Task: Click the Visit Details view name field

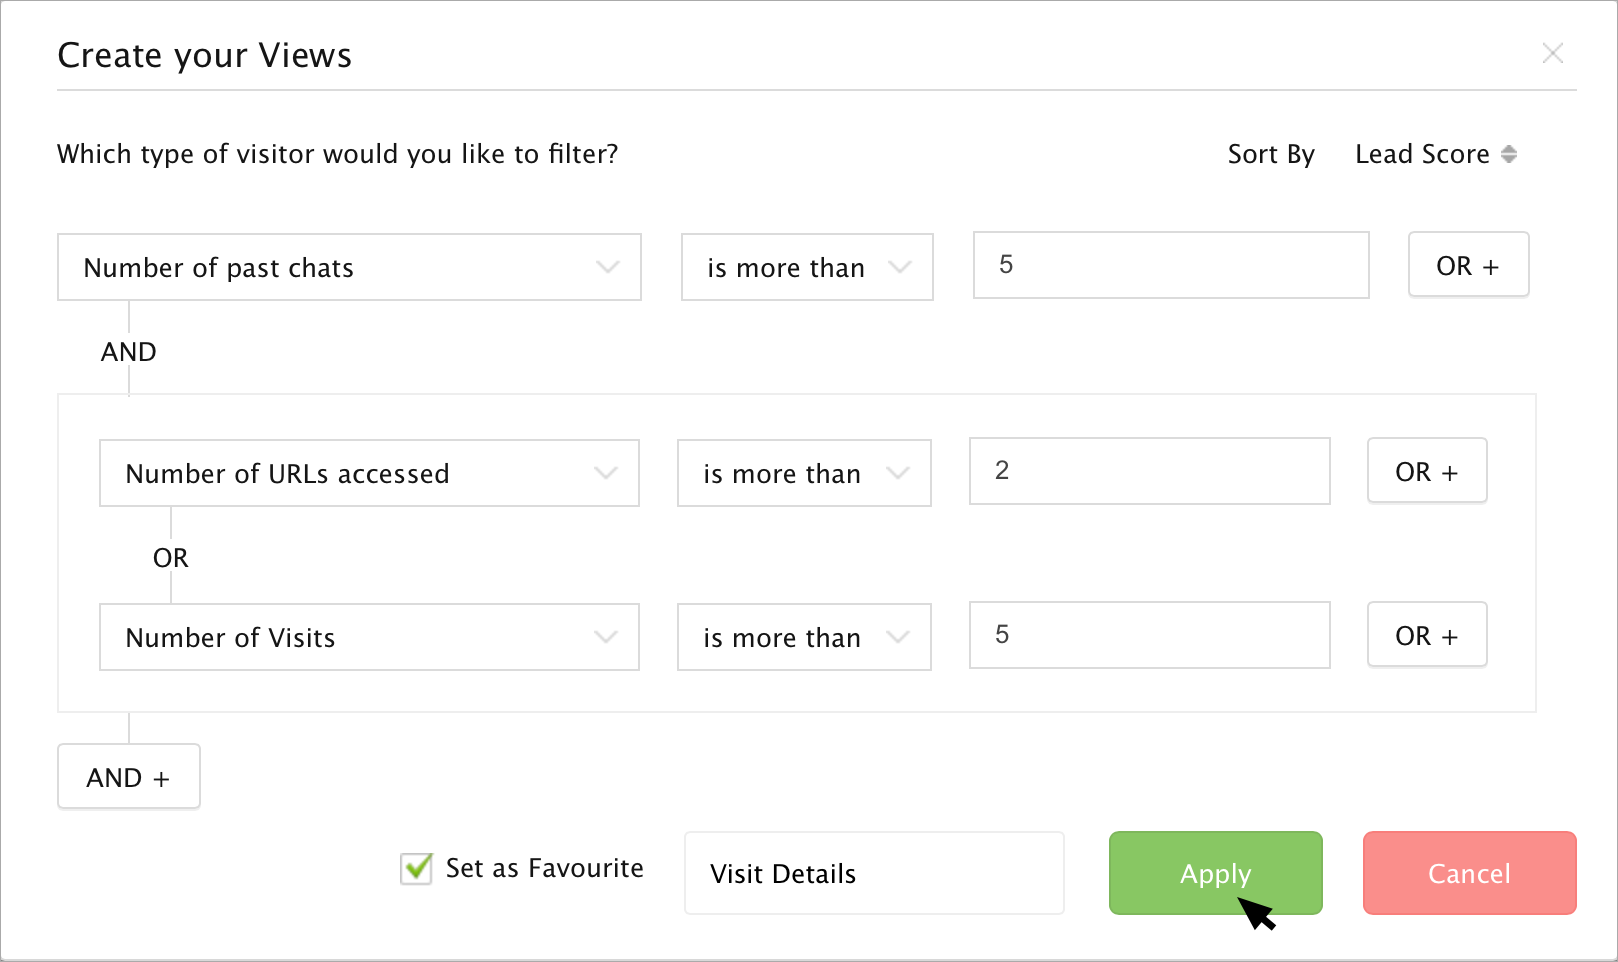Action: click(873, 873)
